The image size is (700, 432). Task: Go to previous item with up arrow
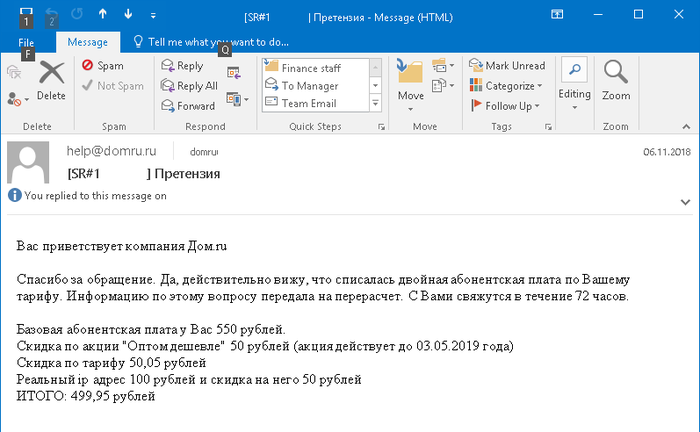click(x=103, y=14)
